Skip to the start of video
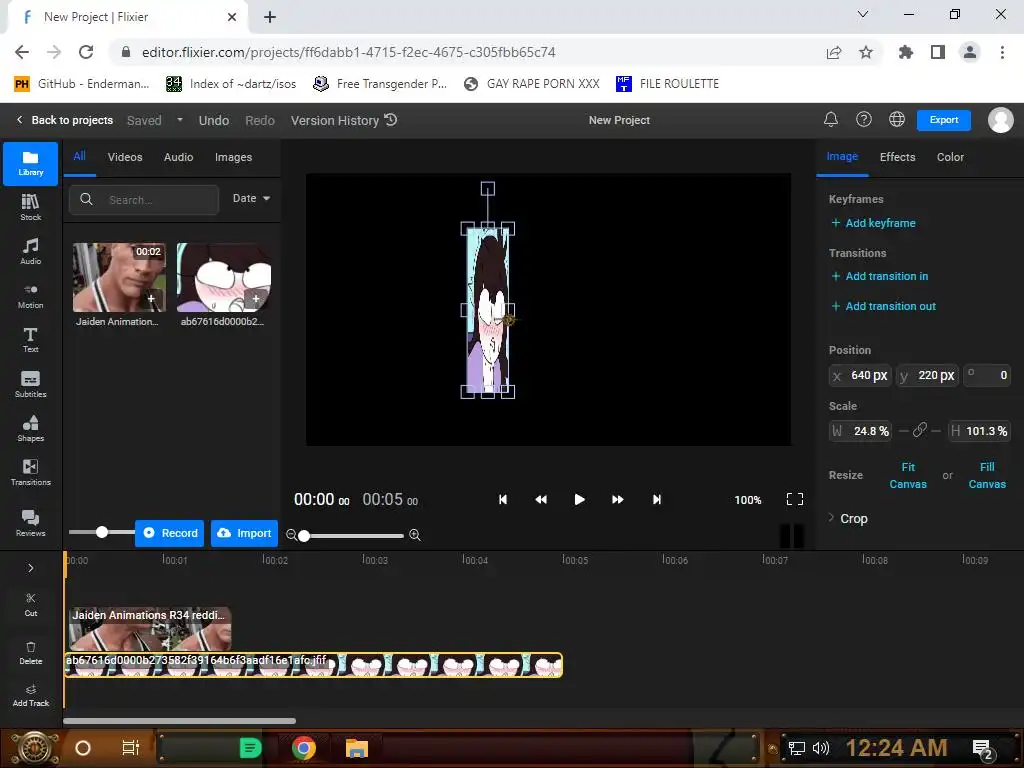 503,500
